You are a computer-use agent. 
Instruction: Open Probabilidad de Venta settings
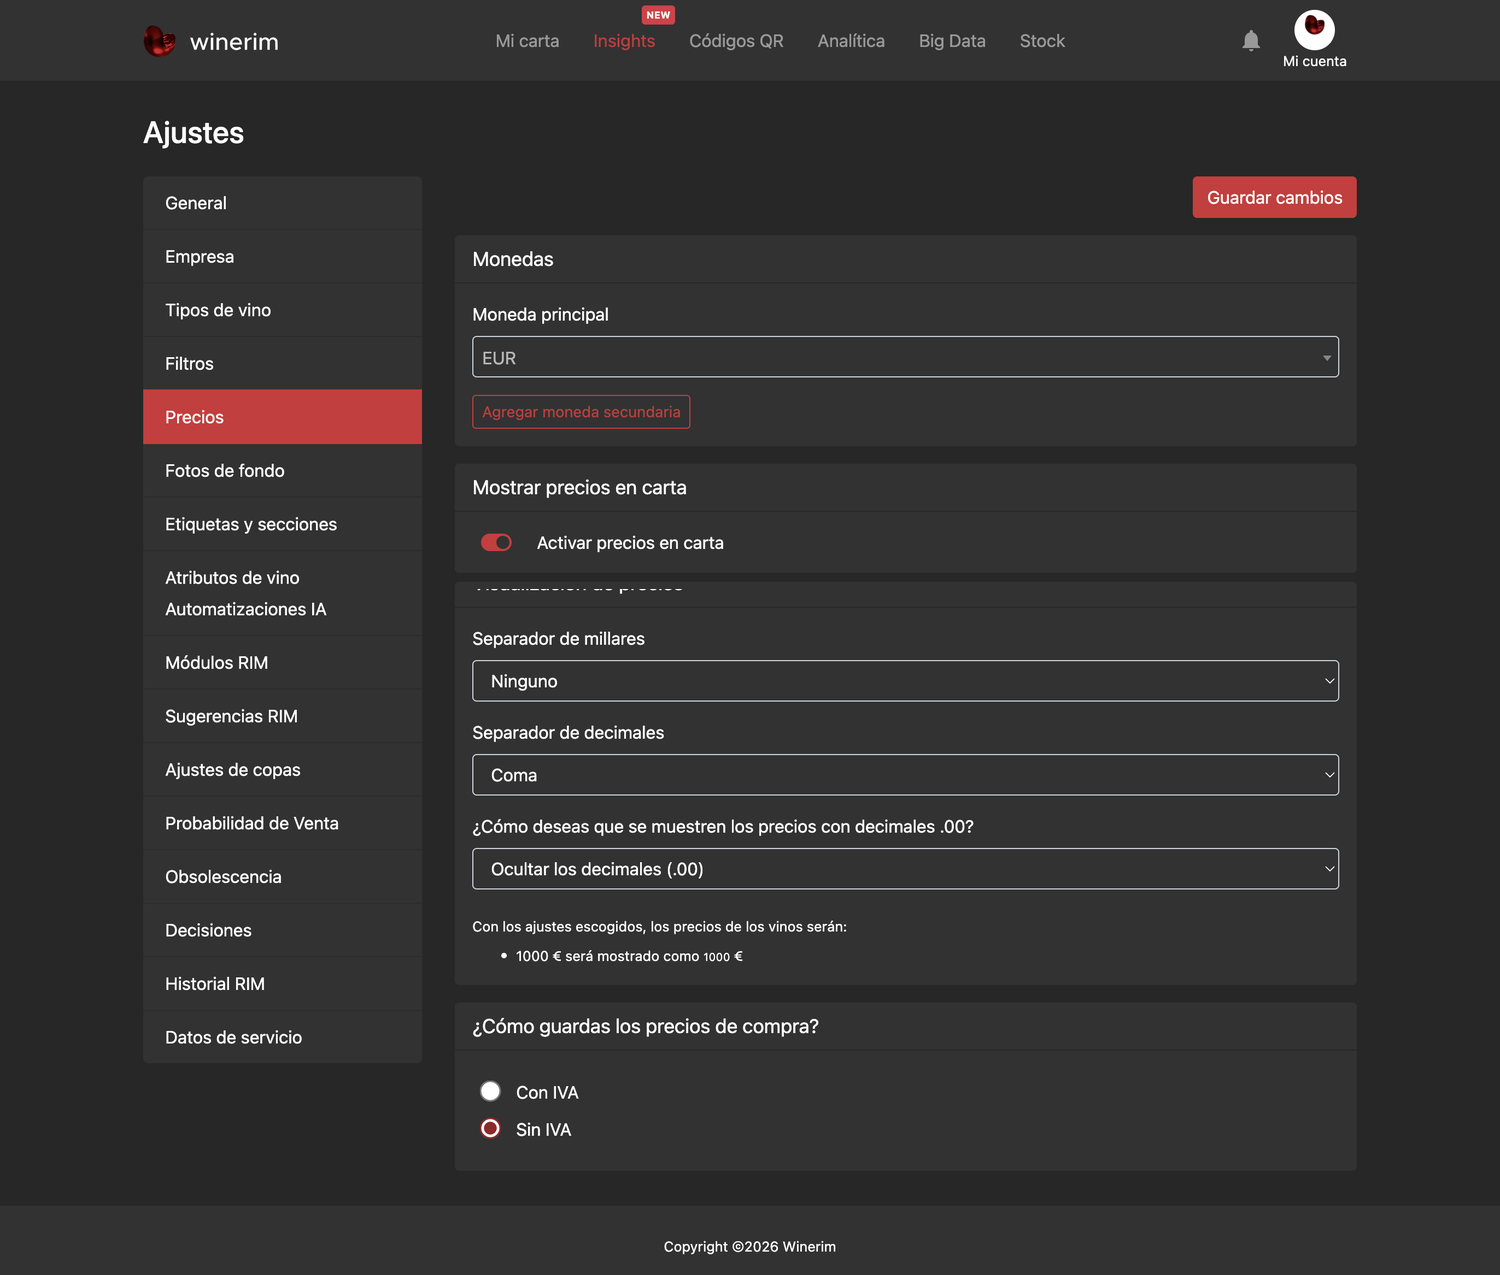click(x=282, y=823)
